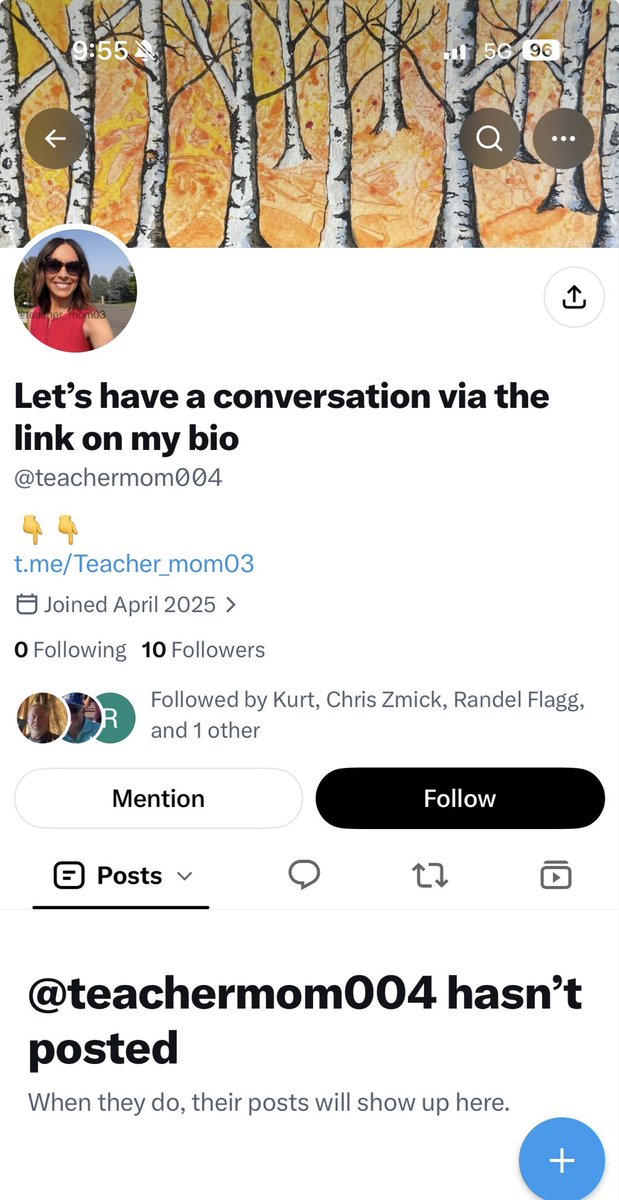Tap the share profile icon
Image resolution: width=619 pixels, height=1200 pixels.
[574, 297]
